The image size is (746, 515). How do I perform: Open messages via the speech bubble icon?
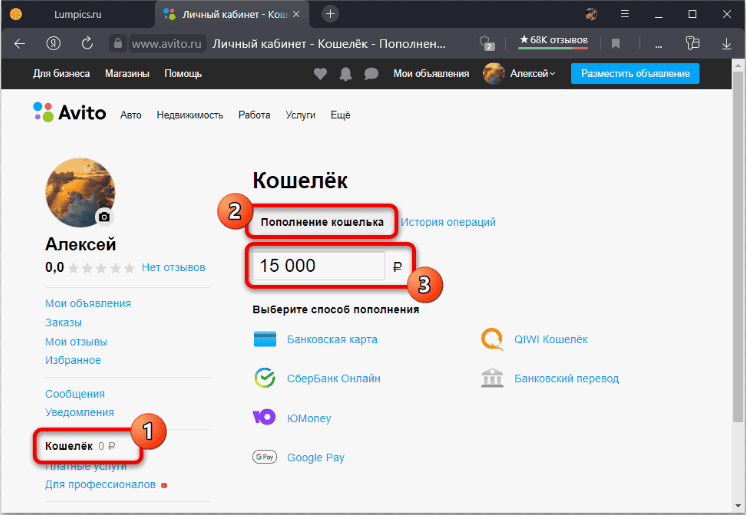pos(371,74)
